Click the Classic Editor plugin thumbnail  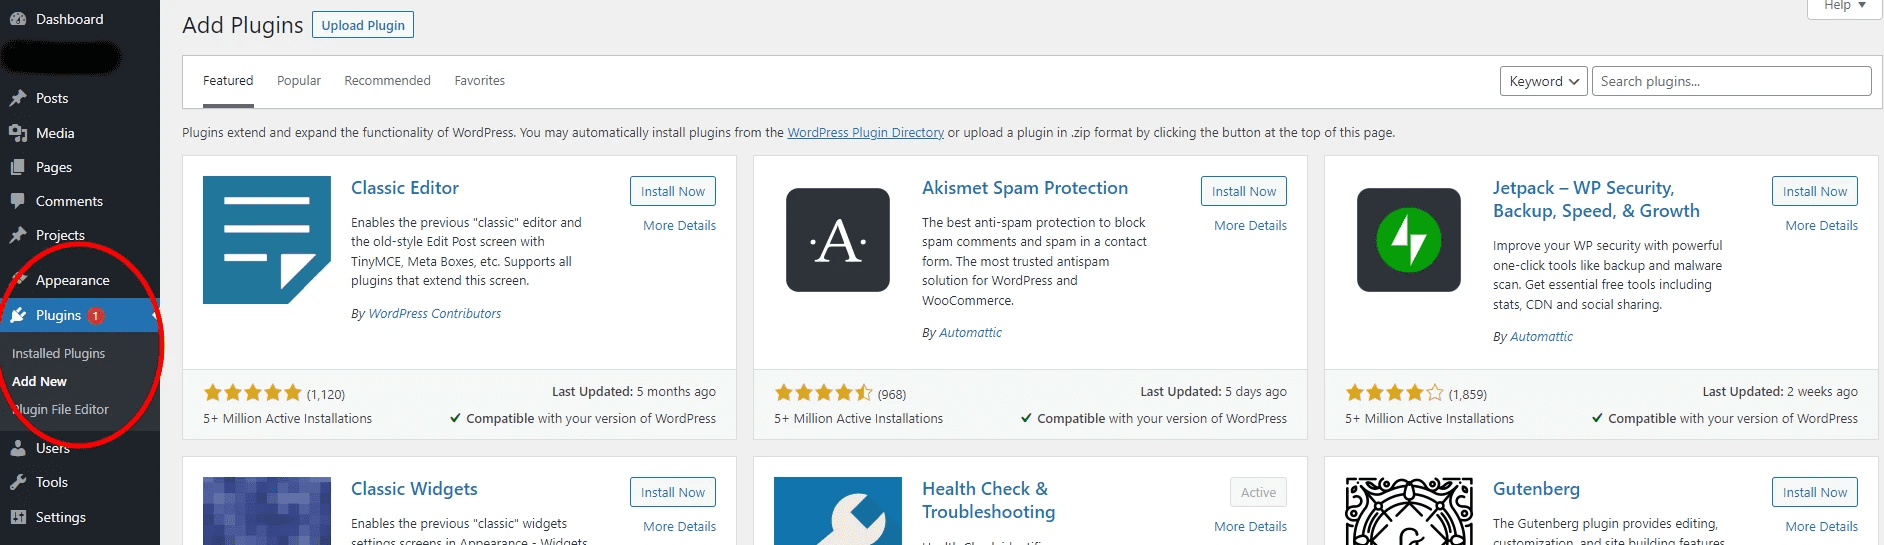pyautogui.click(x=267, y=240)
